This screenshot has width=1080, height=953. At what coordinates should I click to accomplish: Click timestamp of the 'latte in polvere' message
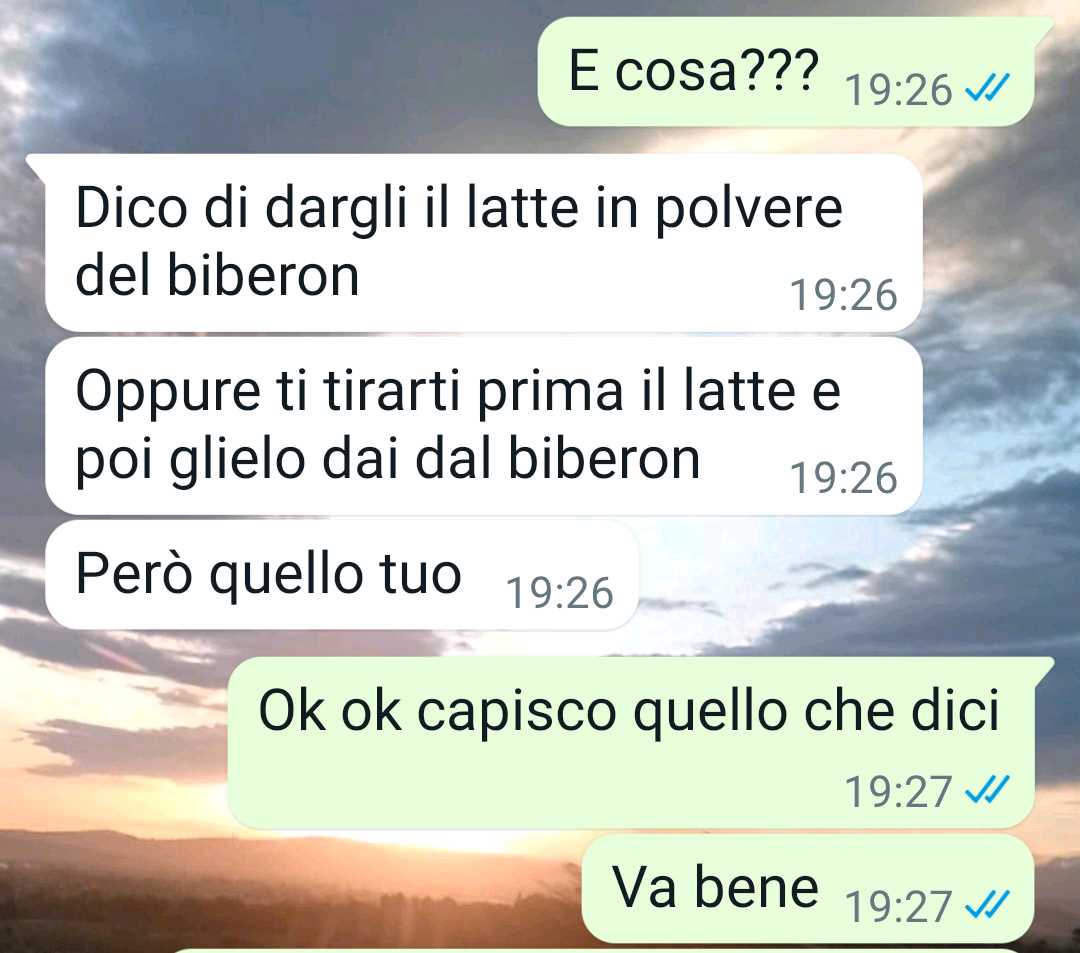[x=843, y=295]
